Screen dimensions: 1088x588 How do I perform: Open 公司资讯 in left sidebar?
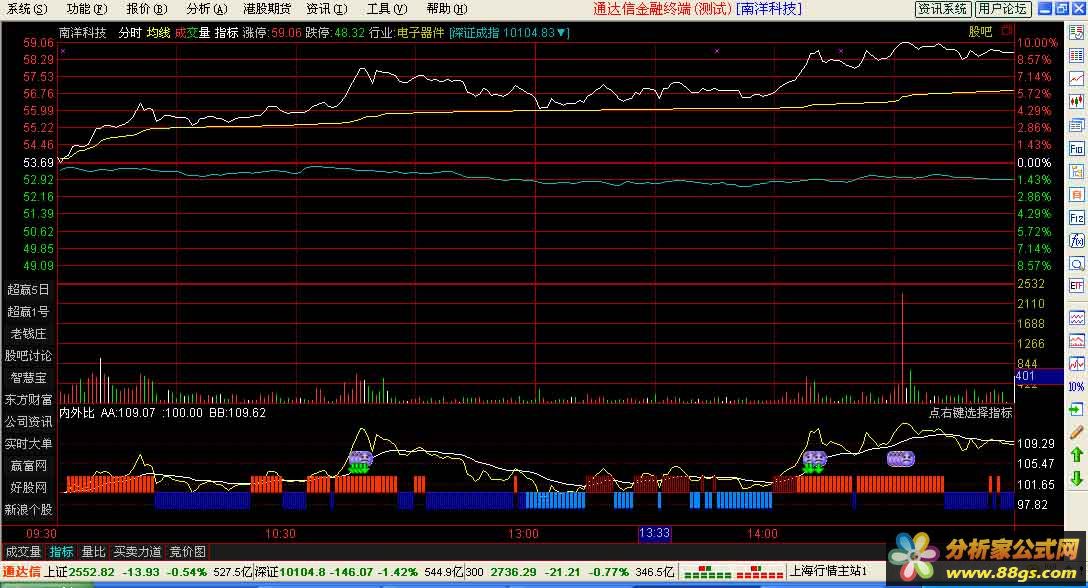pos(28,422)
